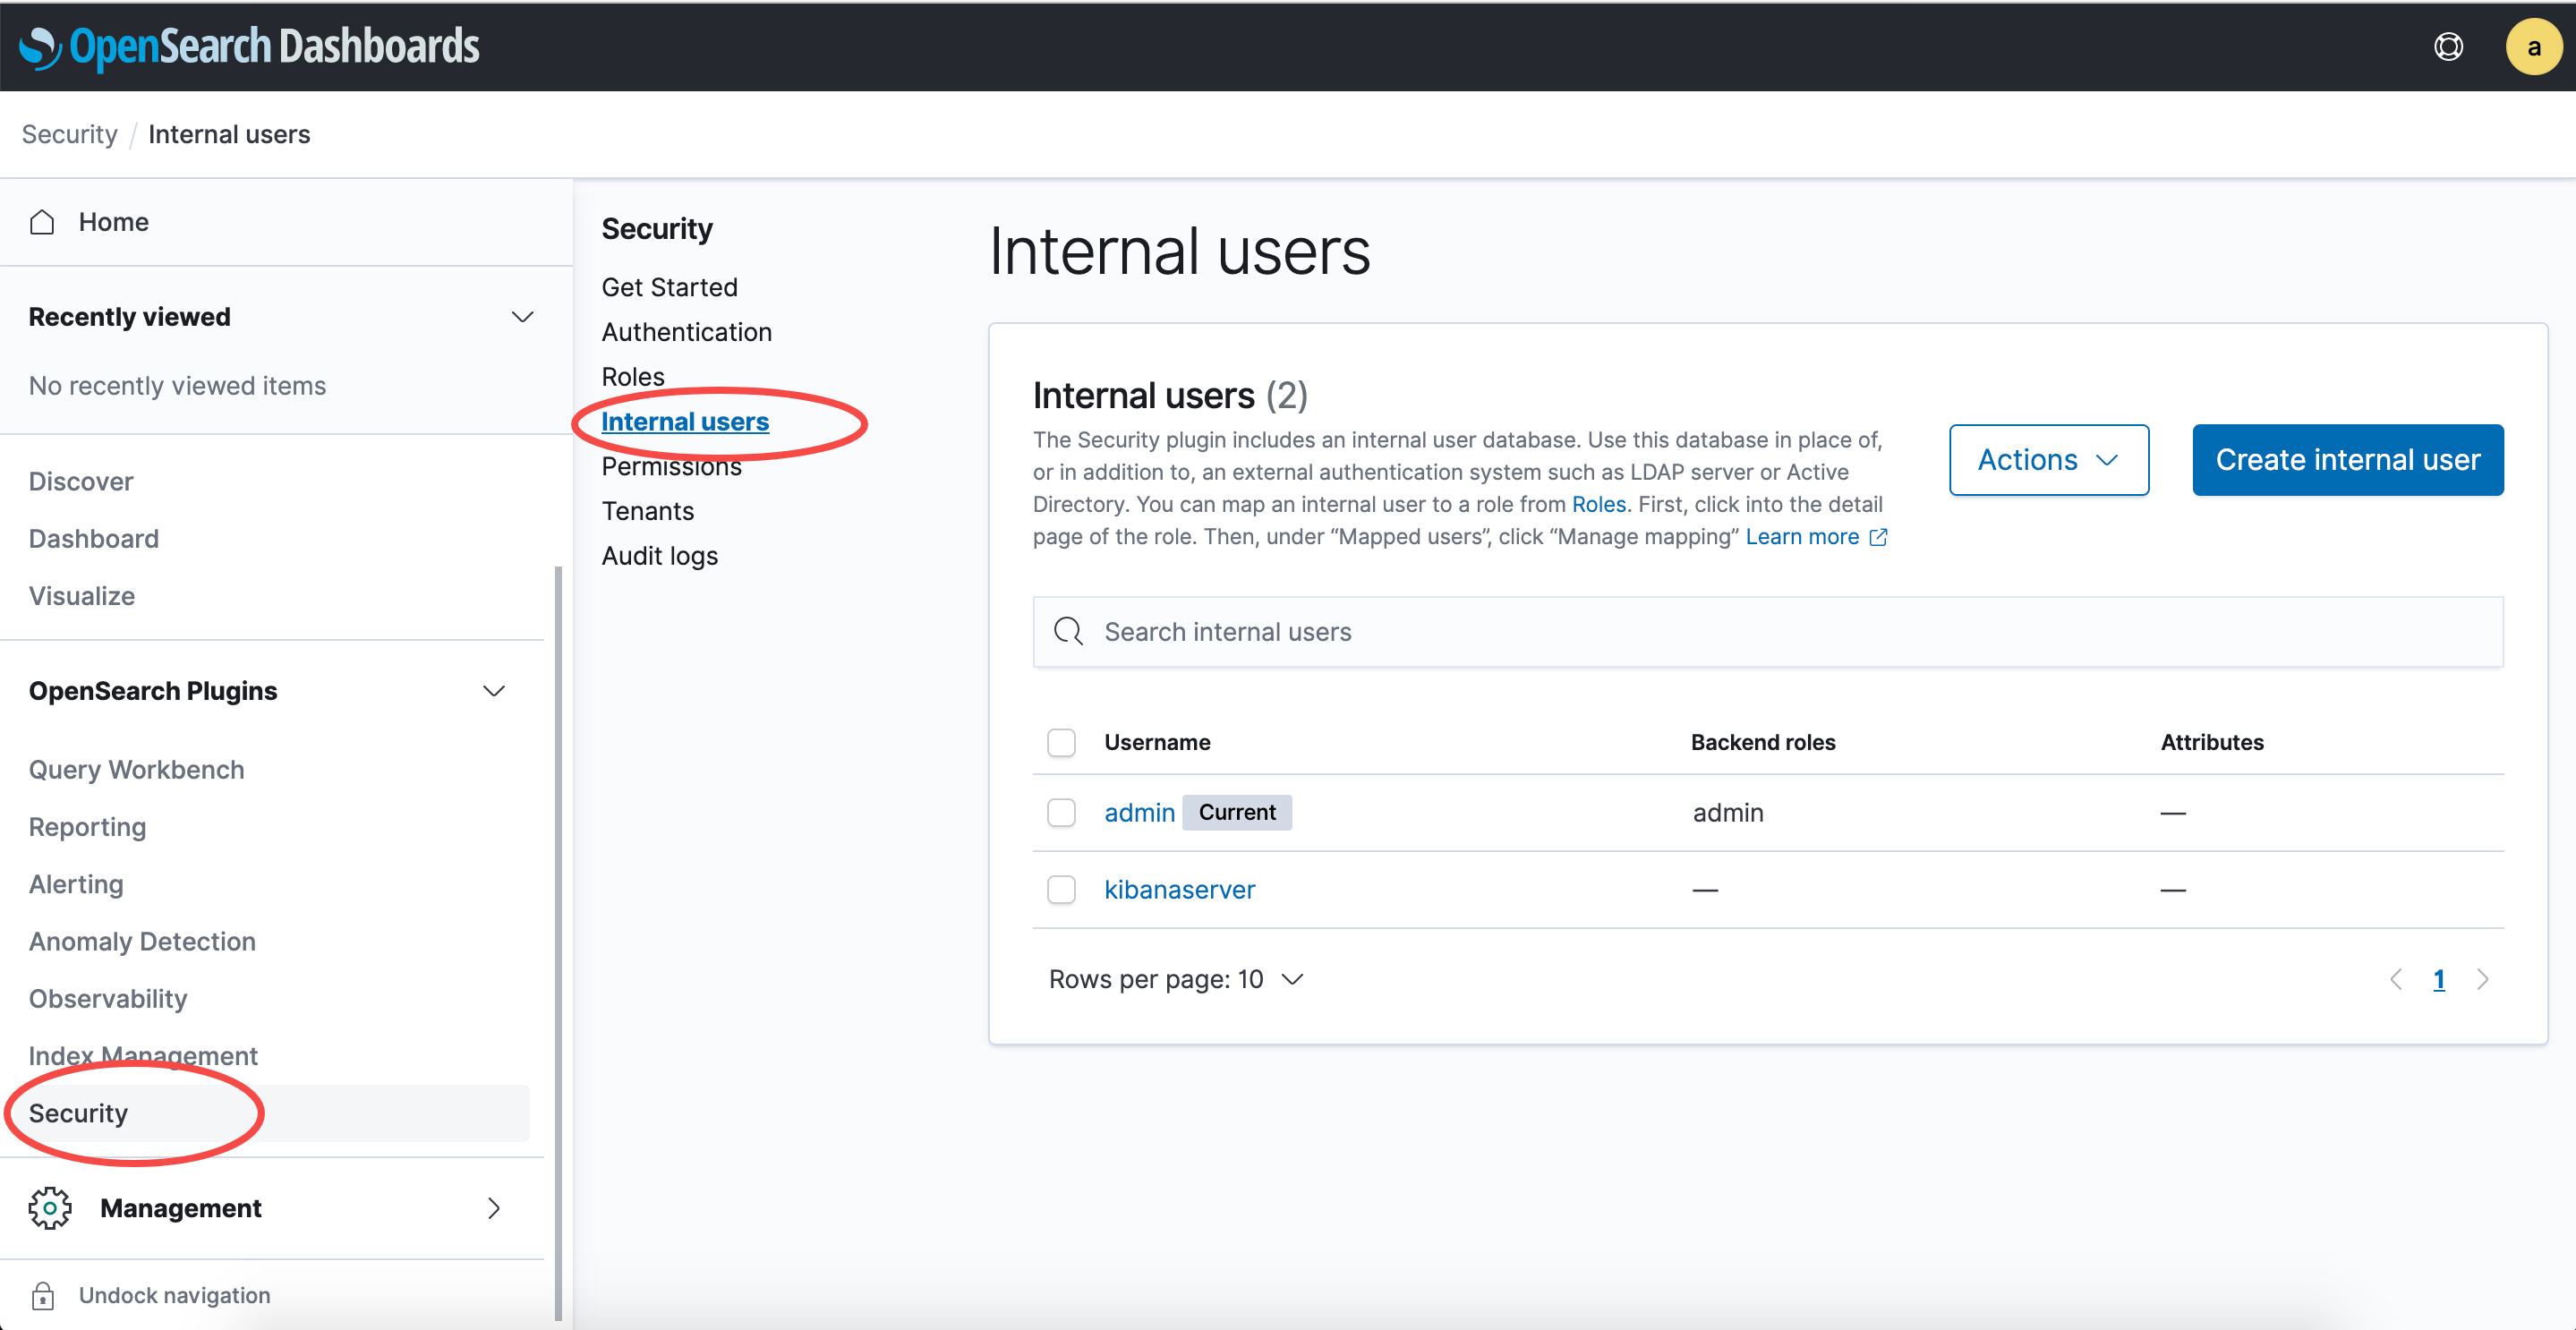Viewport: 2576px width, 1330px height.
Task: Go to Home in sidebar
Action: click(x=113, y=222)
